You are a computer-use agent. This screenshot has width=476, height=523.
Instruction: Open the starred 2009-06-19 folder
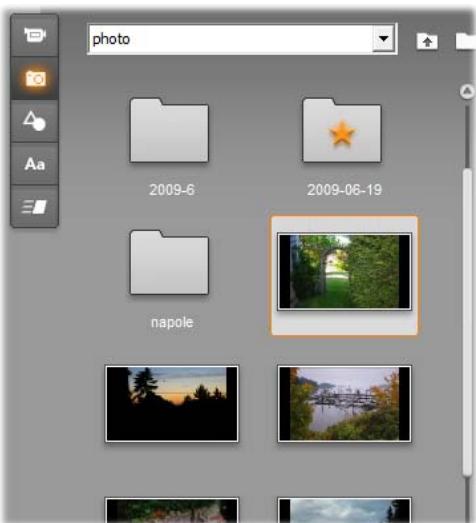pos(342,130)
